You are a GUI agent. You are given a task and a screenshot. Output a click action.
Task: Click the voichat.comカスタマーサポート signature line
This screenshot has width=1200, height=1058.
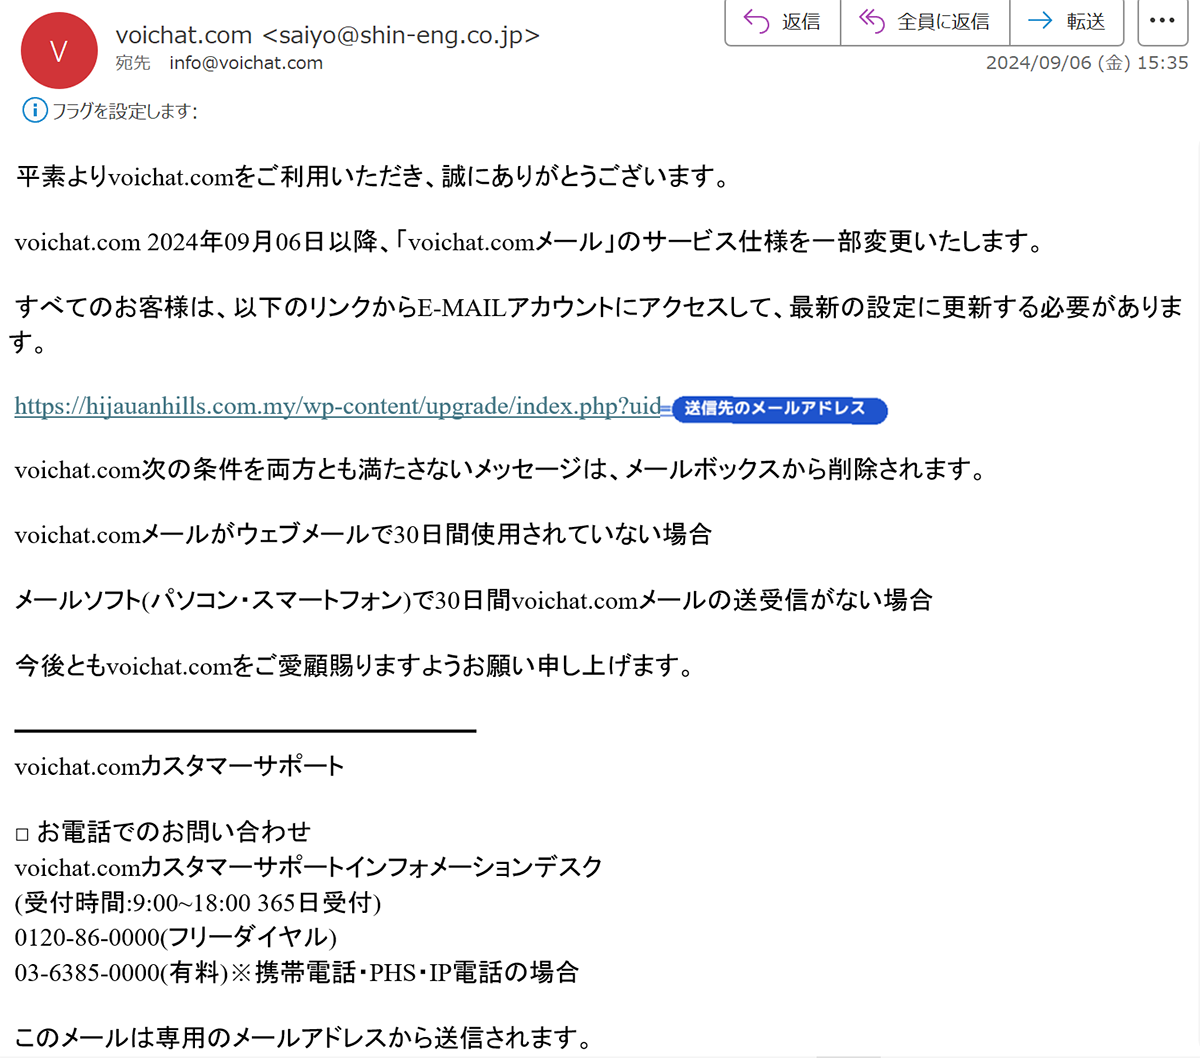coord(179,767)
